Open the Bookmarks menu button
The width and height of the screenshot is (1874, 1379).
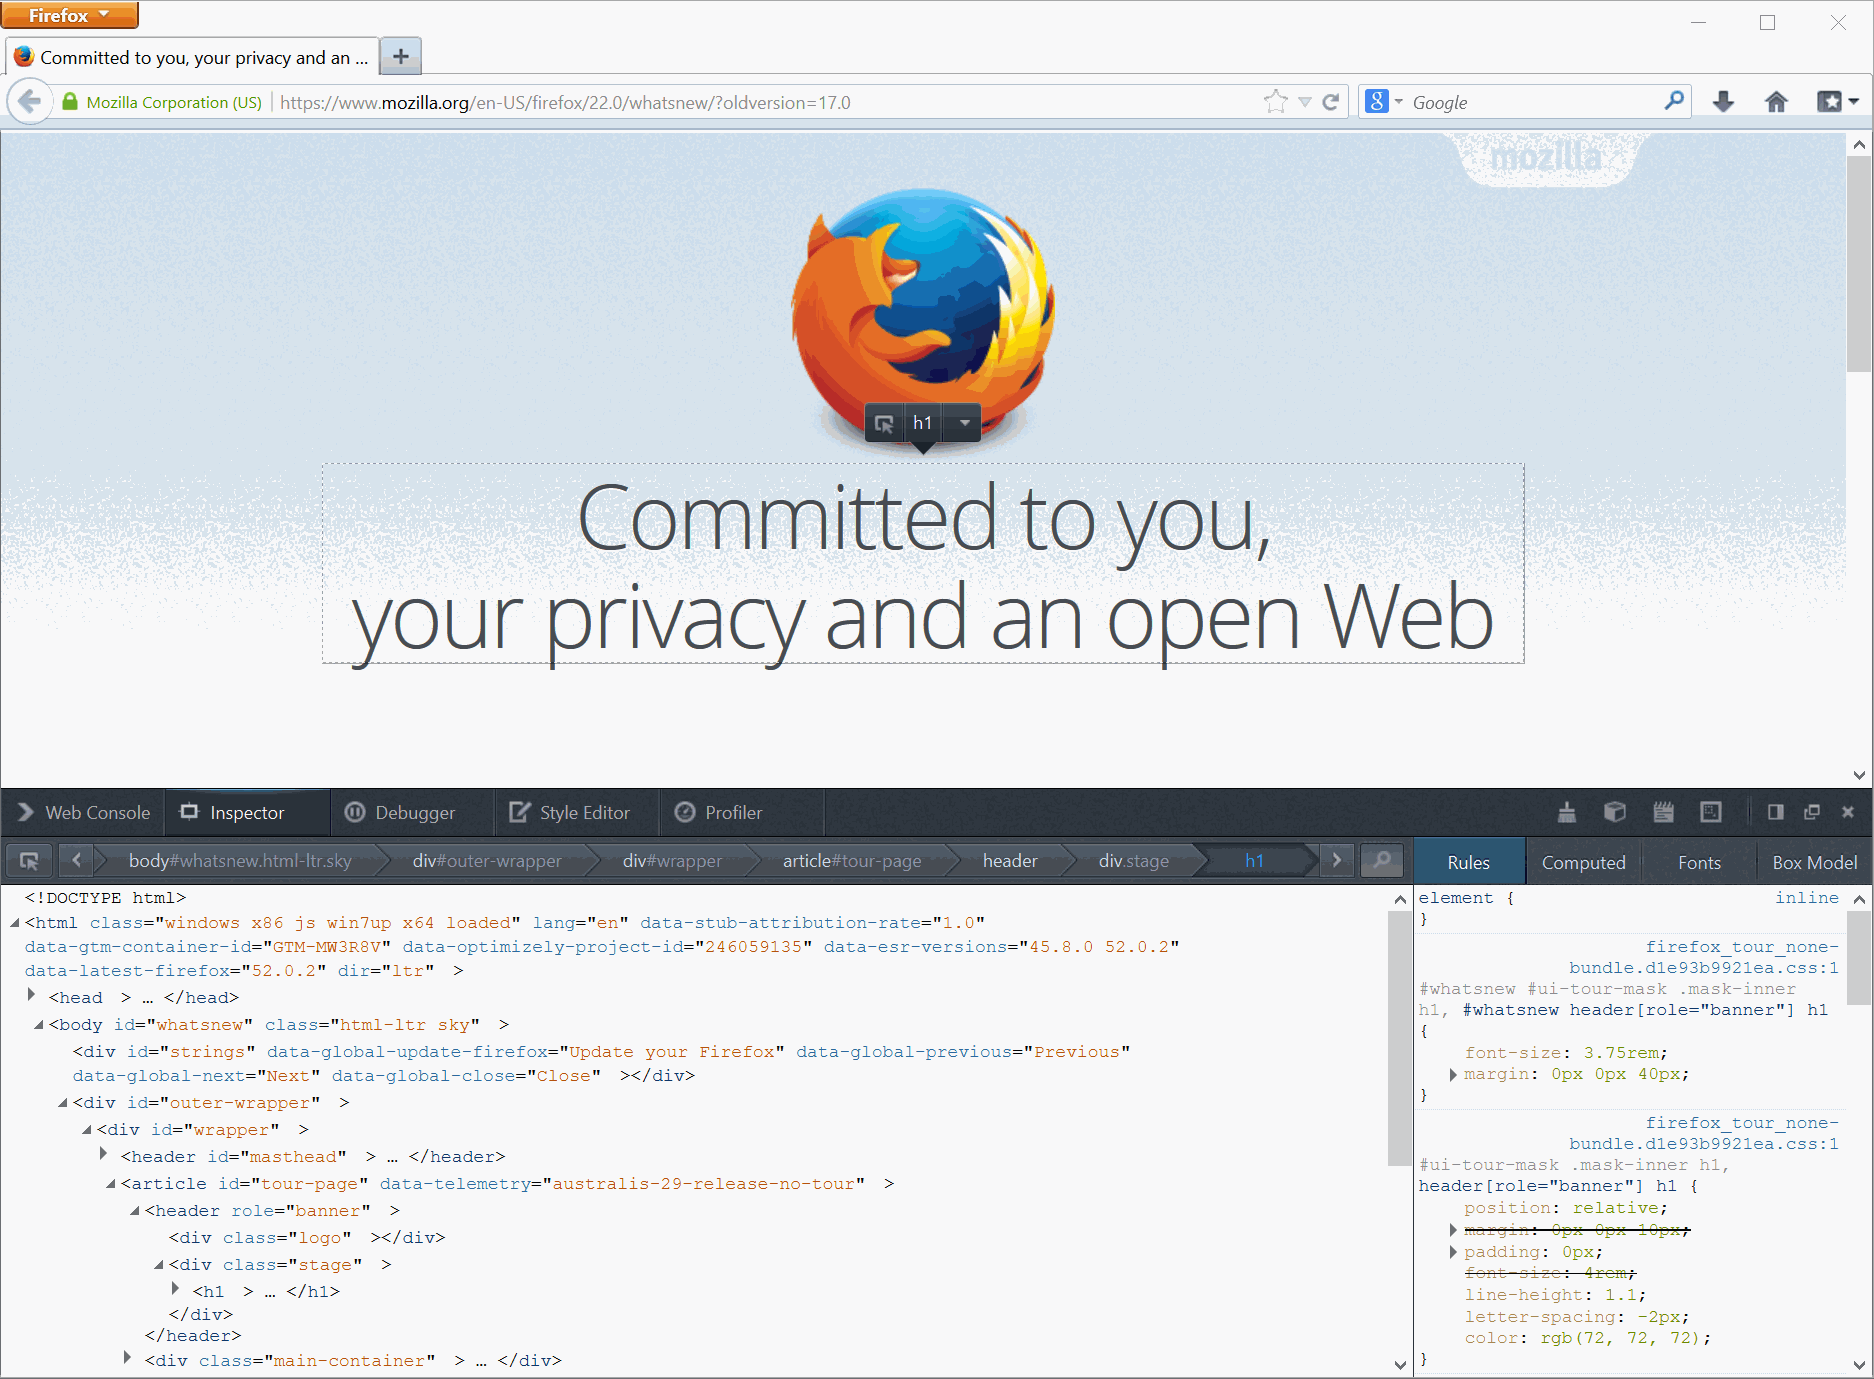point(1837,102)
